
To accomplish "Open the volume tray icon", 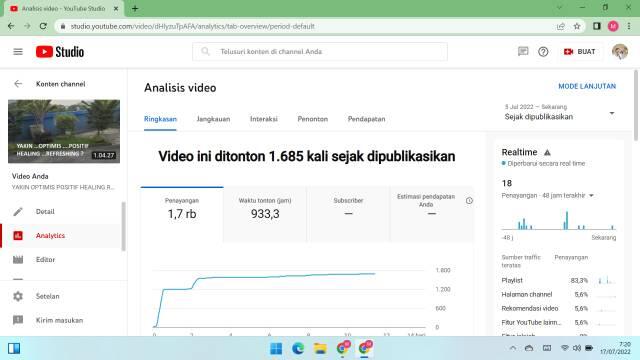I will pyautogui.click(x=576, y=348).
